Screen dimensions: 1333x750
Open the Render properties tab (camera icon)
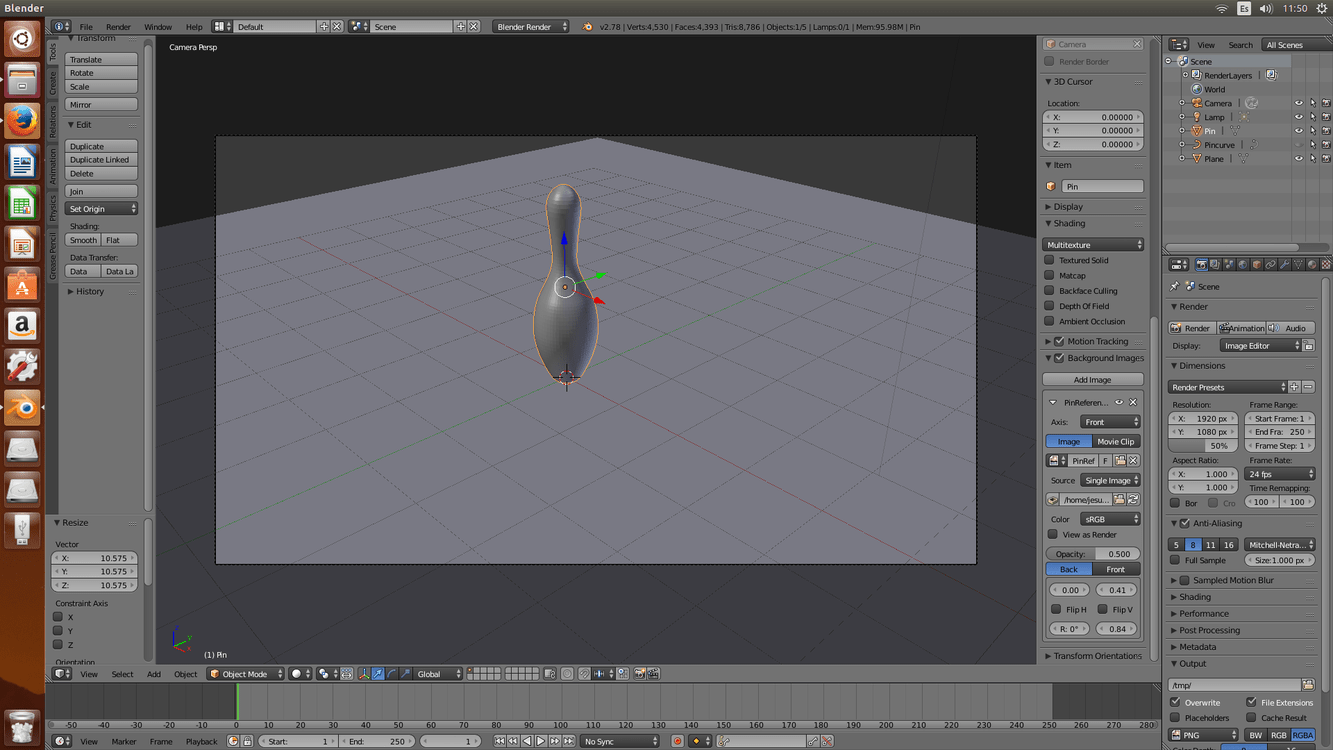pyautogui.click(x=1202, y=264)
